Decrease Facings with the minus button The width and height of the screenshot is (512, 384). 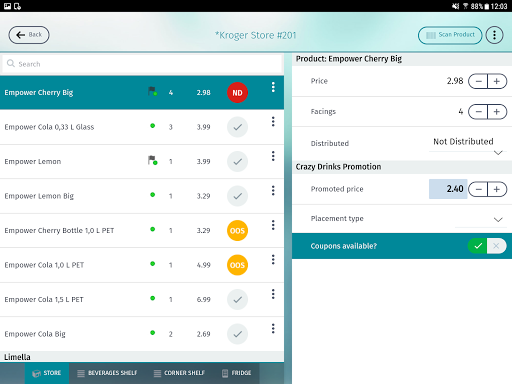[478, 112]
